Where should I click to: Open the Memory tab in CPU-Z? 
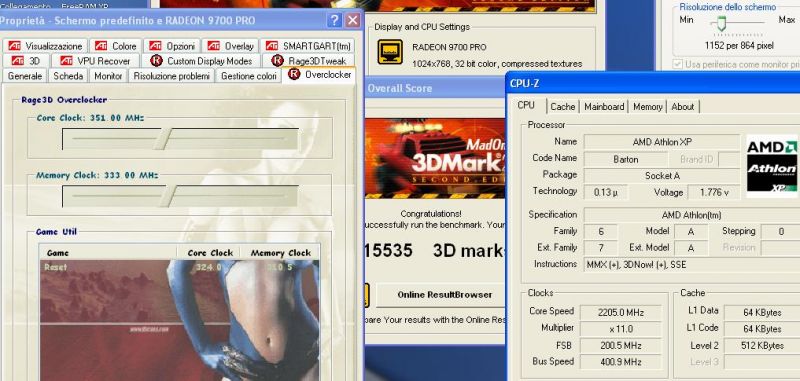tap(647, 107)
